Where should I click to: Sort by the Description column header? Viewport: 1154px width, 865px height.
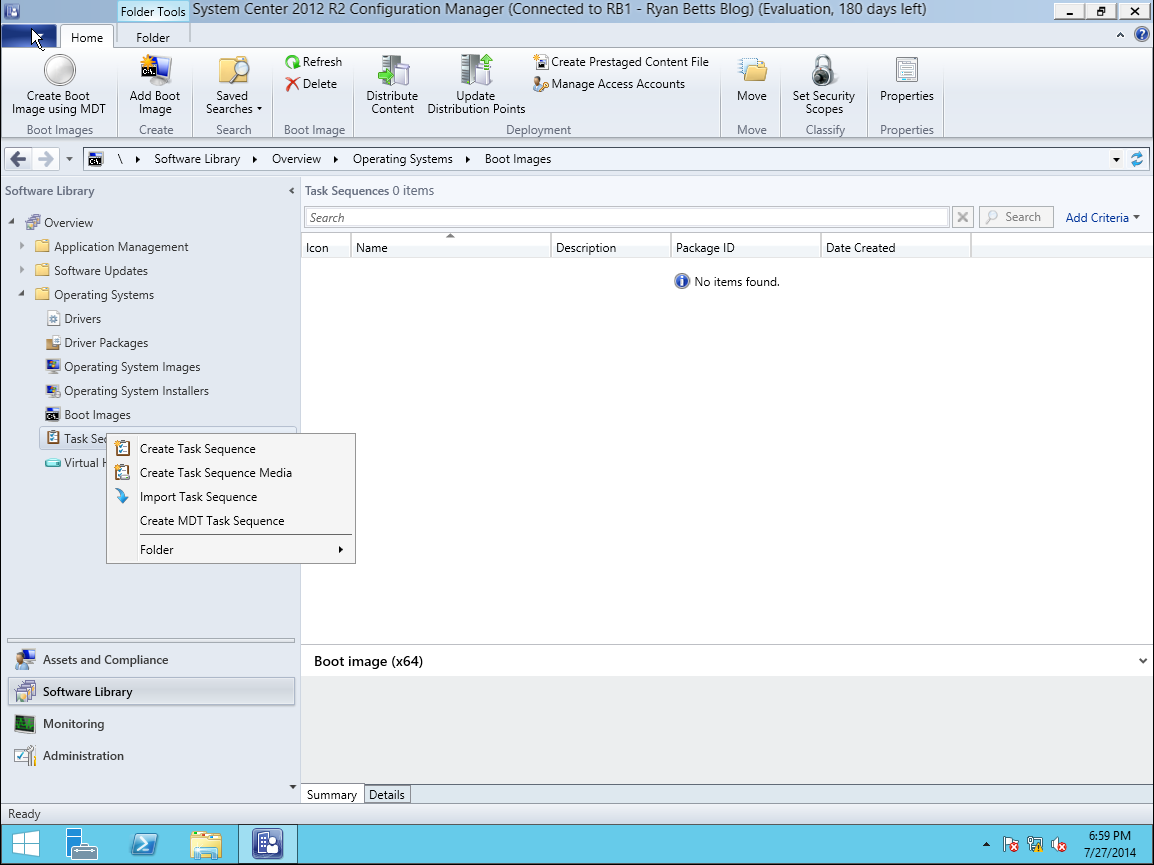click(x=611, y=247)
